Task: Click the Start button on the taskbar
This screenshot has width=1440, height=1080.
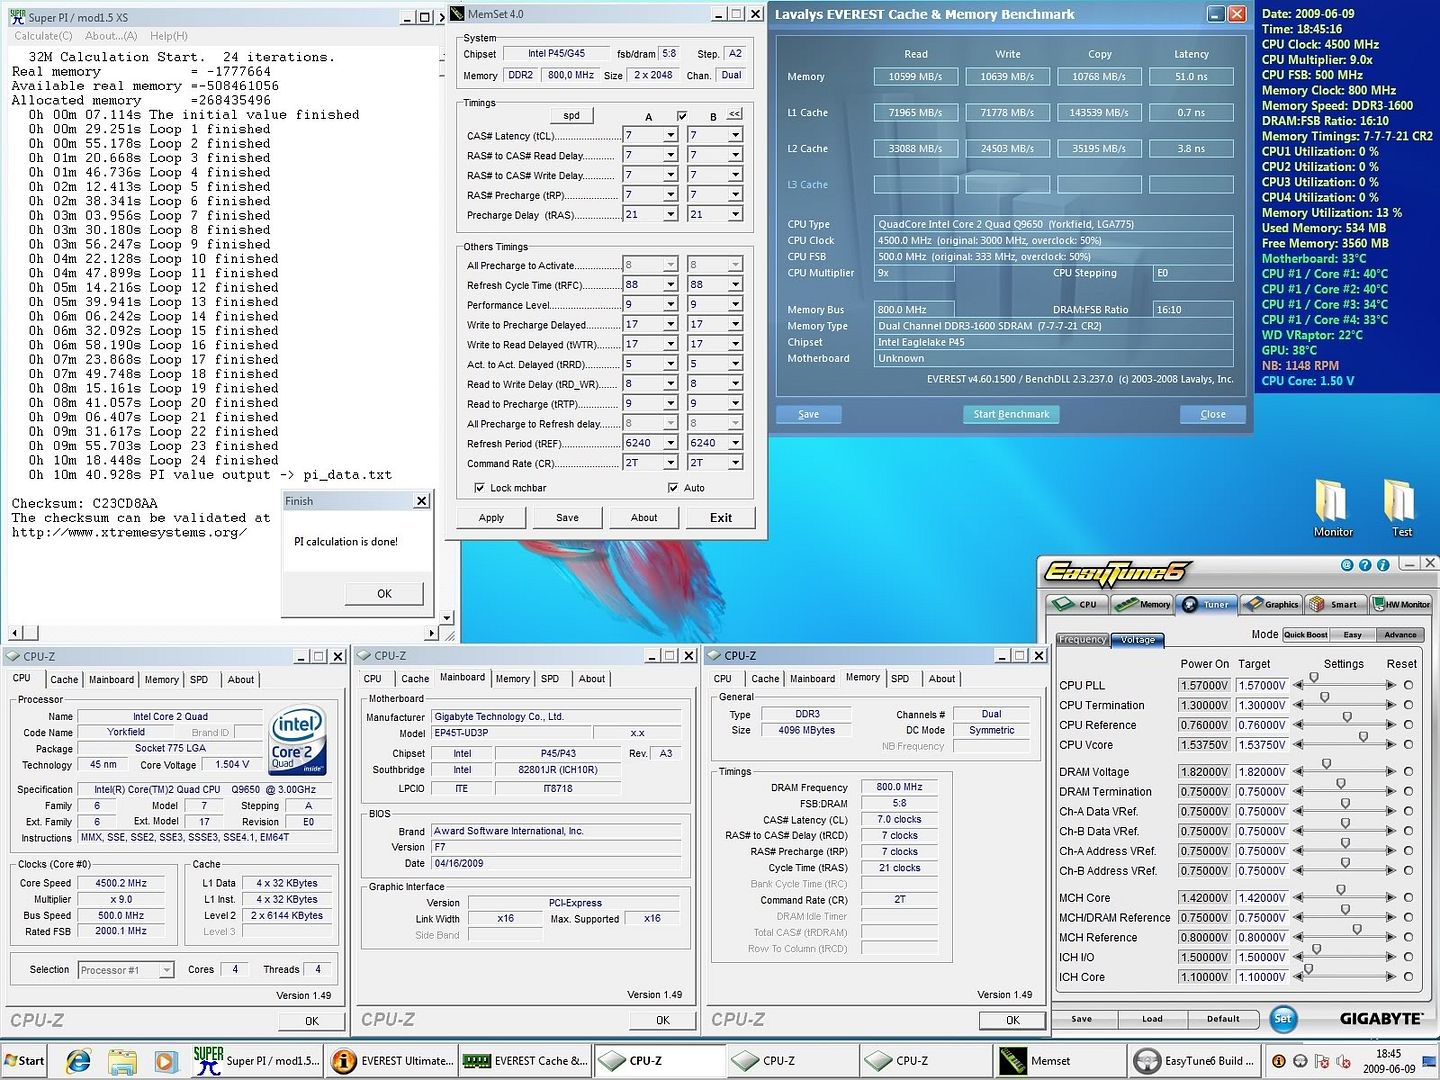Action: click(x=24, y=1061)
